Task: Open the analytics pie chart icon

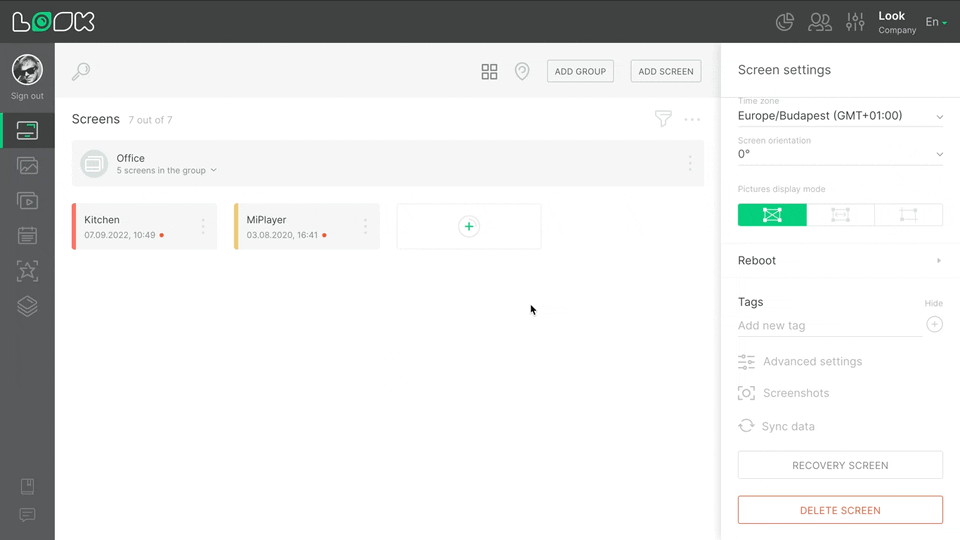Action: pos(785,21)
